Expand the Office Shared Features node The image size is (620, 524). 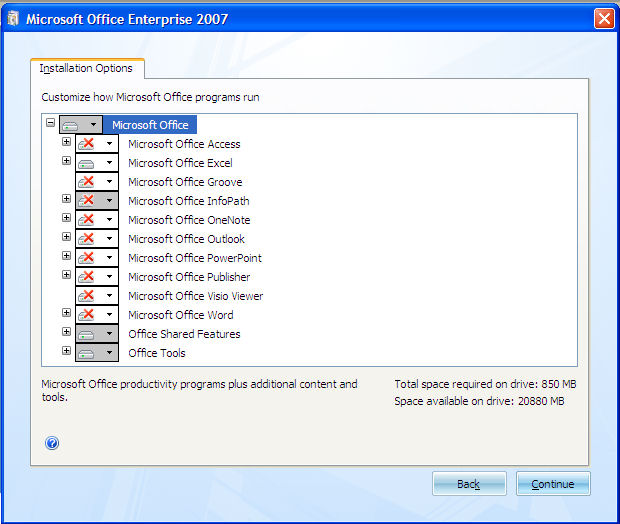click(66, 331)
